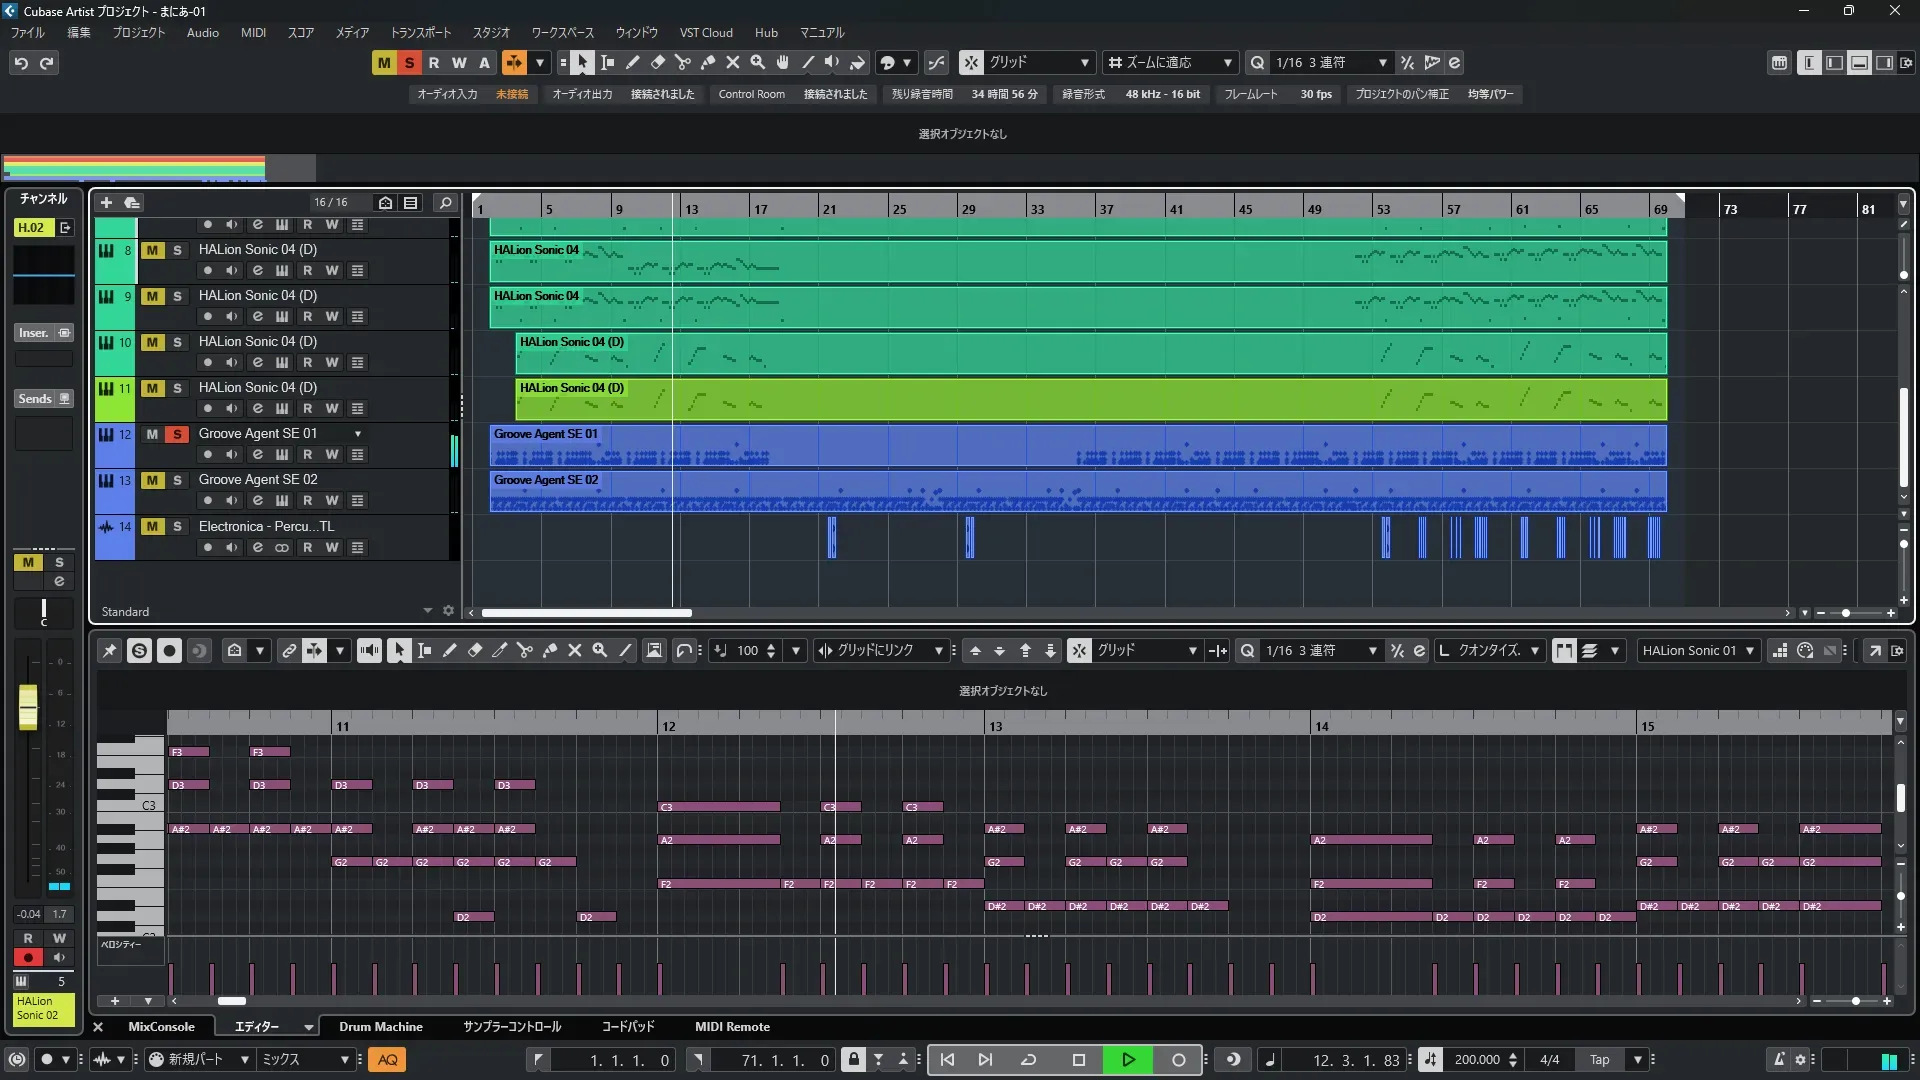Adjust the channel volume fader handle
This screenshot has width=1920, height=1080.
tap(28, 706)
